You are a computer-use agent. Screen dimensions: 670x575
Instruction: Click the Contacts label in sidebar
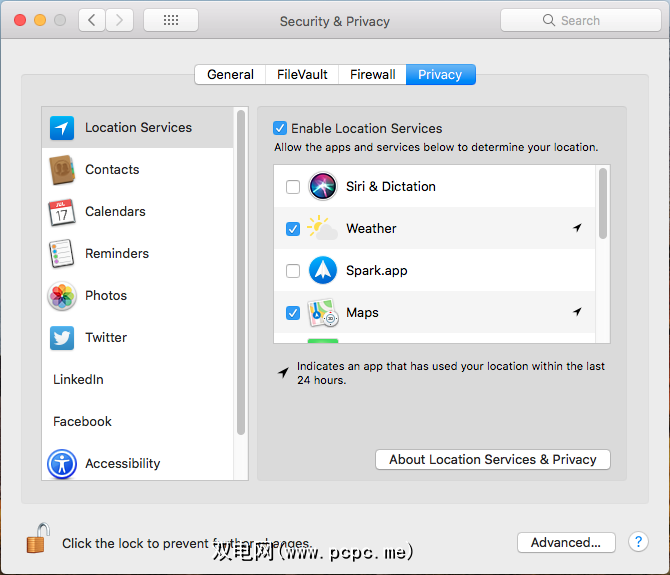112,170
